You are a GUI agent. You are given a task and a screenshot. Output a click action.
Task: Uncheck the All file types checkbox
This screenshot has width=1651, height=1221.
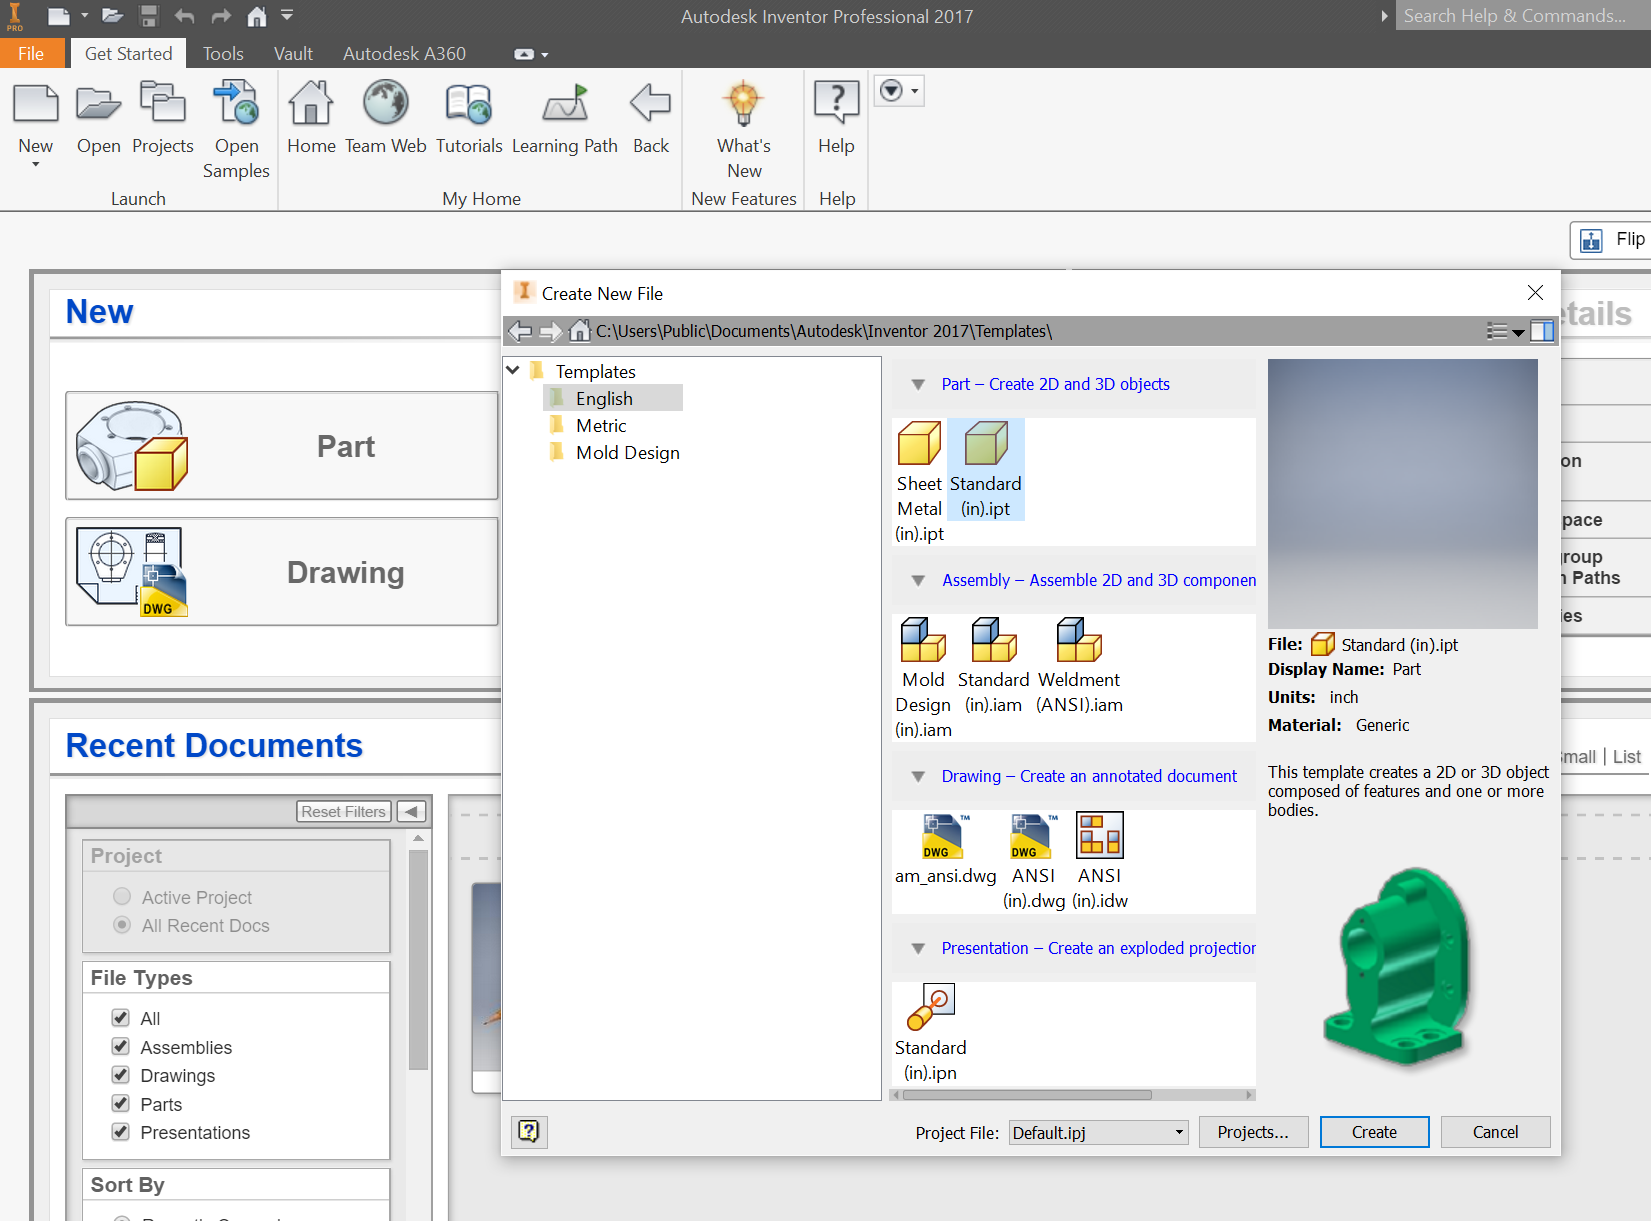(x=121, y=1017)
